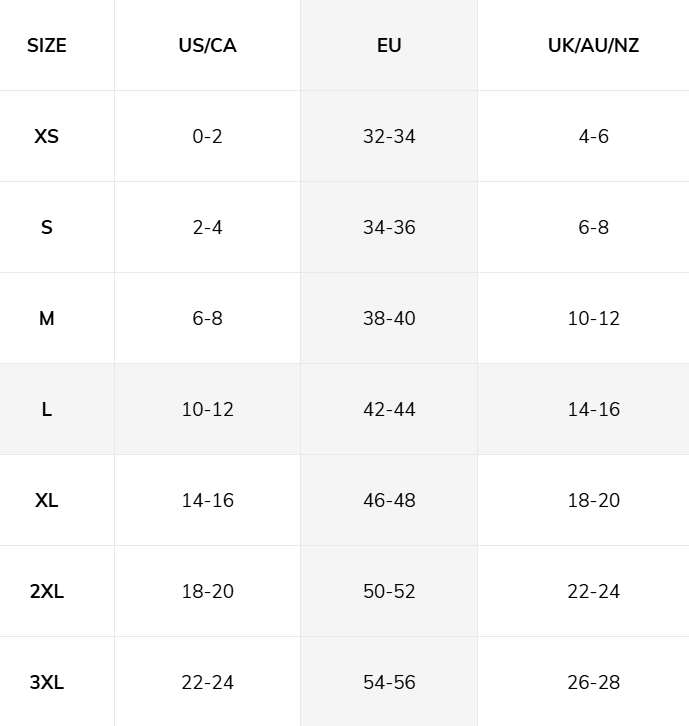Click the 46-48 EU cell
Viewport: 689px width, 726px height.
pos(389,501)
